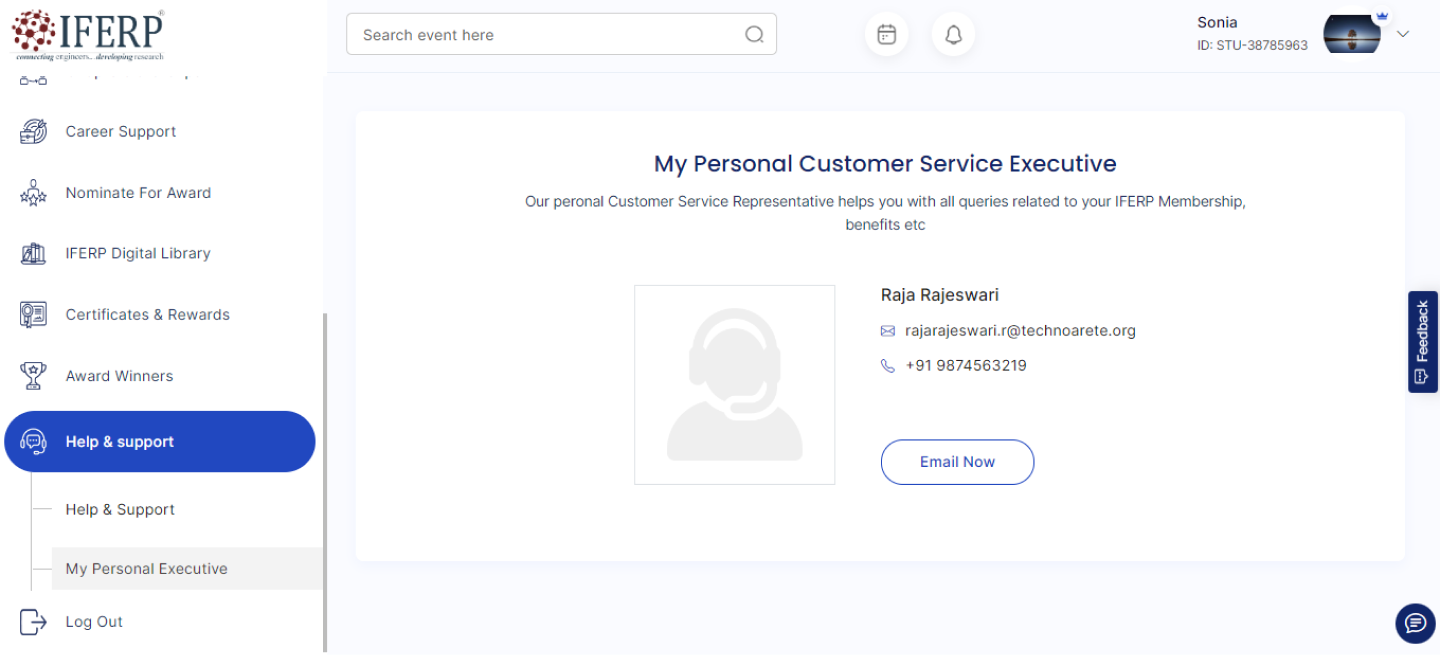Image resolution: width=1440 pixels, height=655 pixels.
Task: Click the calendar icon in header
Action: click(886, 35)
